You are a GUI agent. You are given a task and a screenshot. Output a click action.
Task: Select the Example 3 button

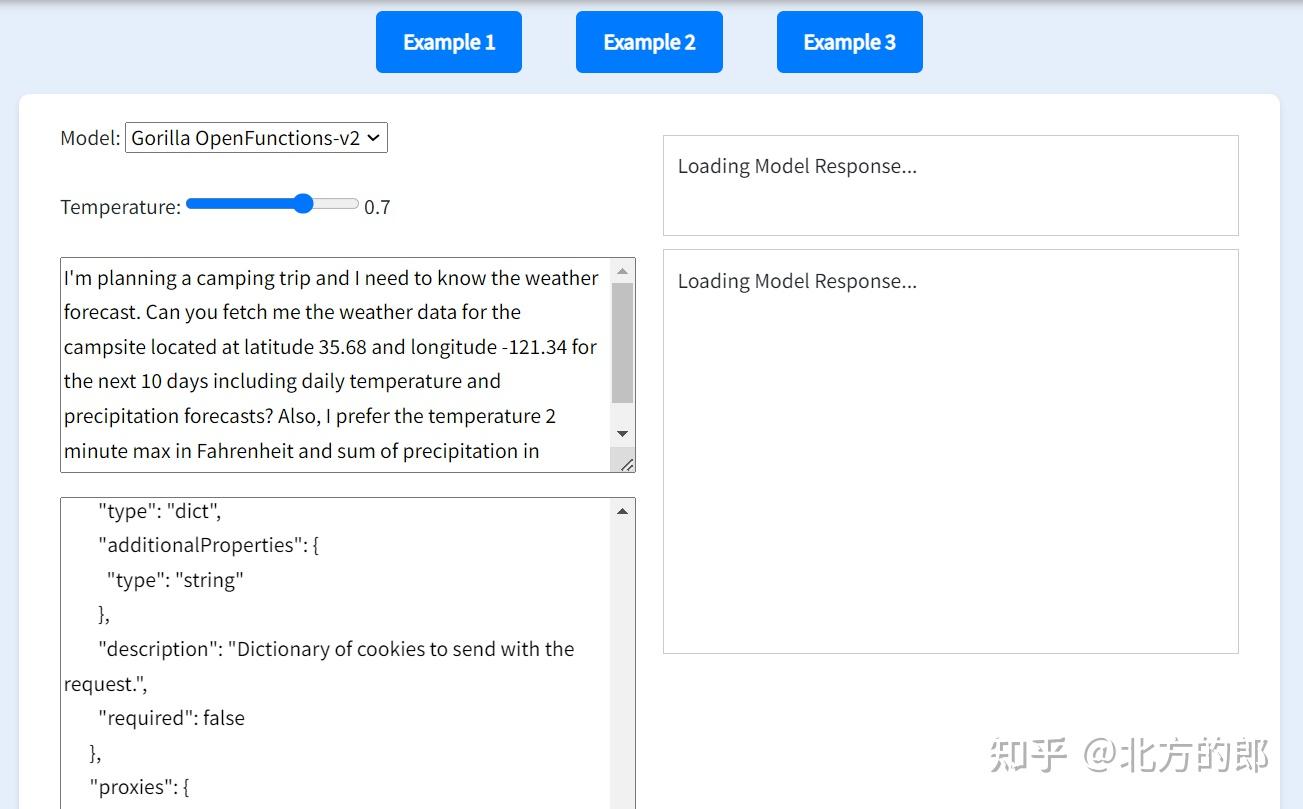point(849,41)
